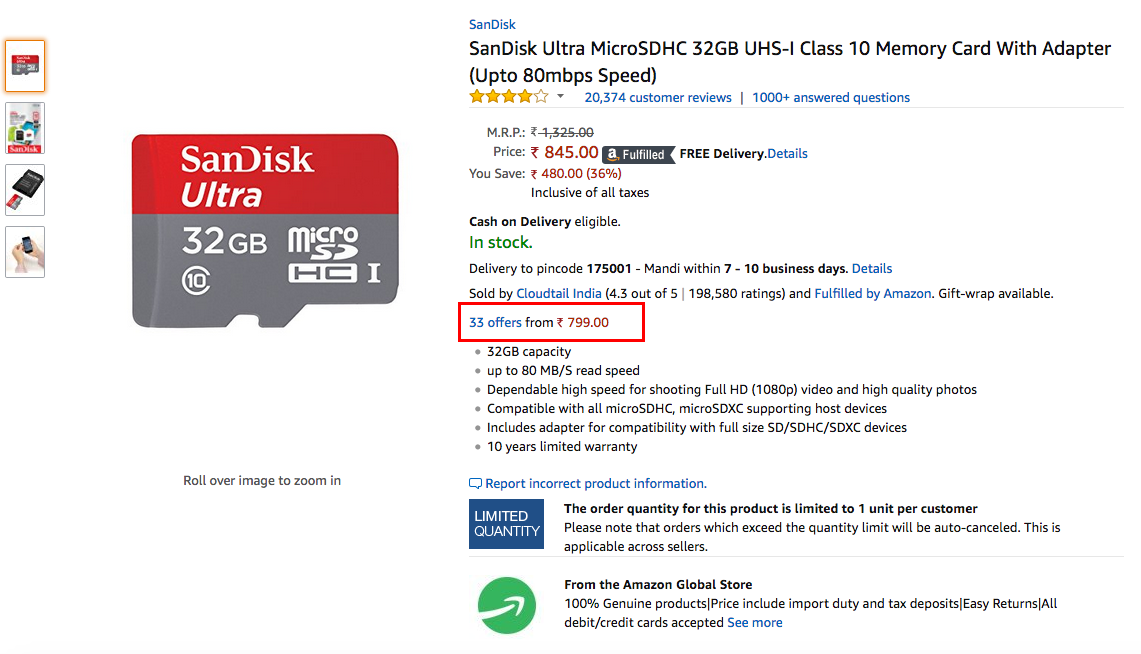Click See more for Global Store

click(755, 623)
